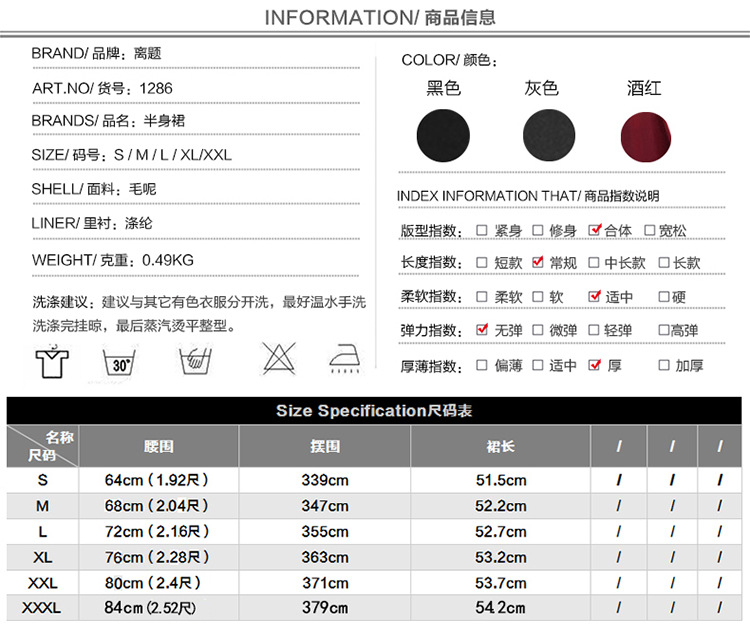Viewport: 750px width, 637px height.
Task: Click the 68cm (2.04尺) waist cell
Action: 157,505
